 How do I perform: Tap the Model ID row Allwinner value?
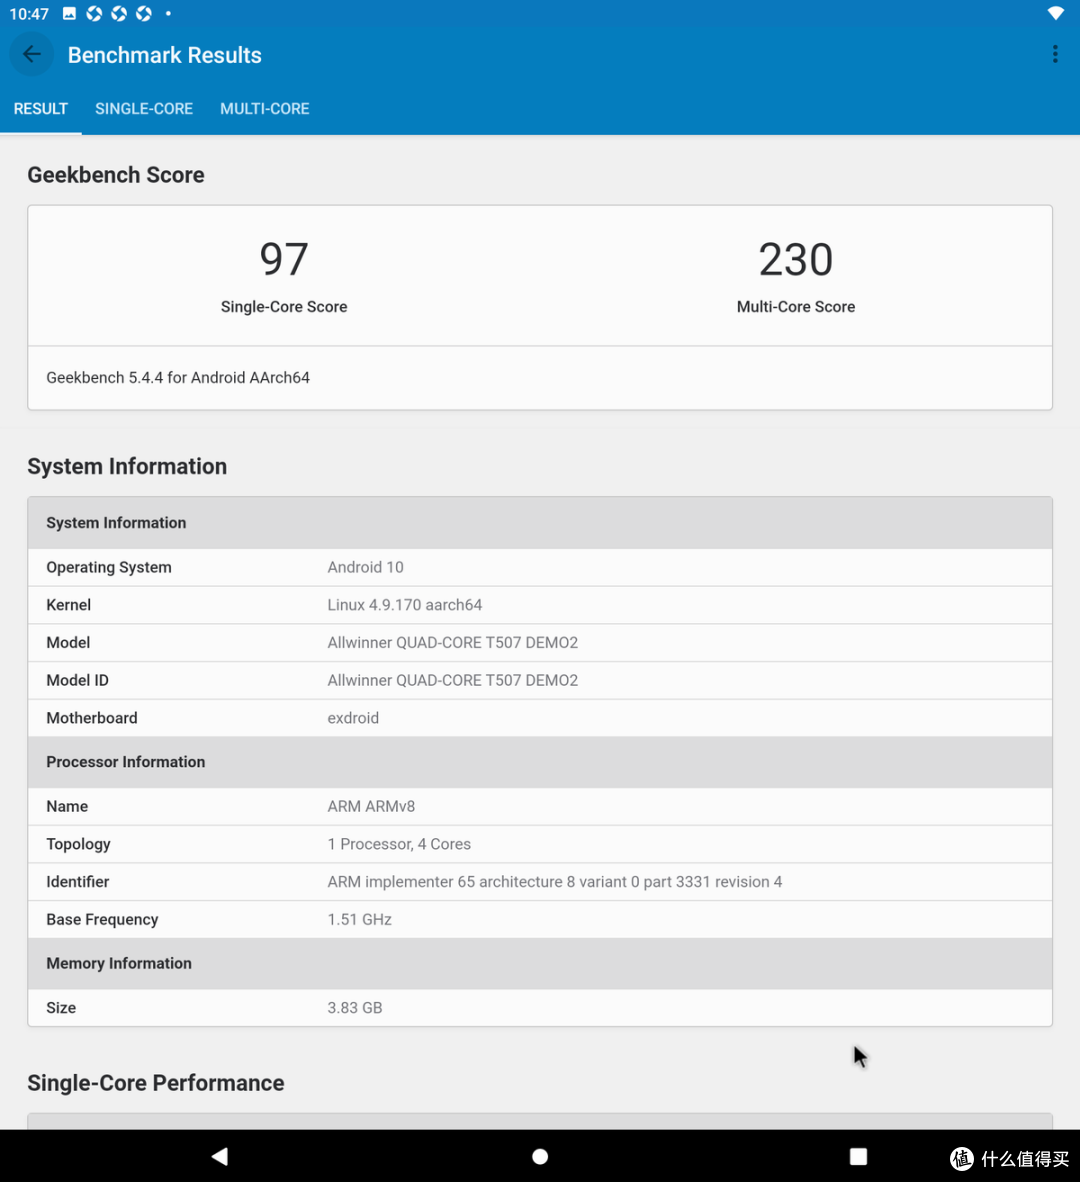[452, 680]
